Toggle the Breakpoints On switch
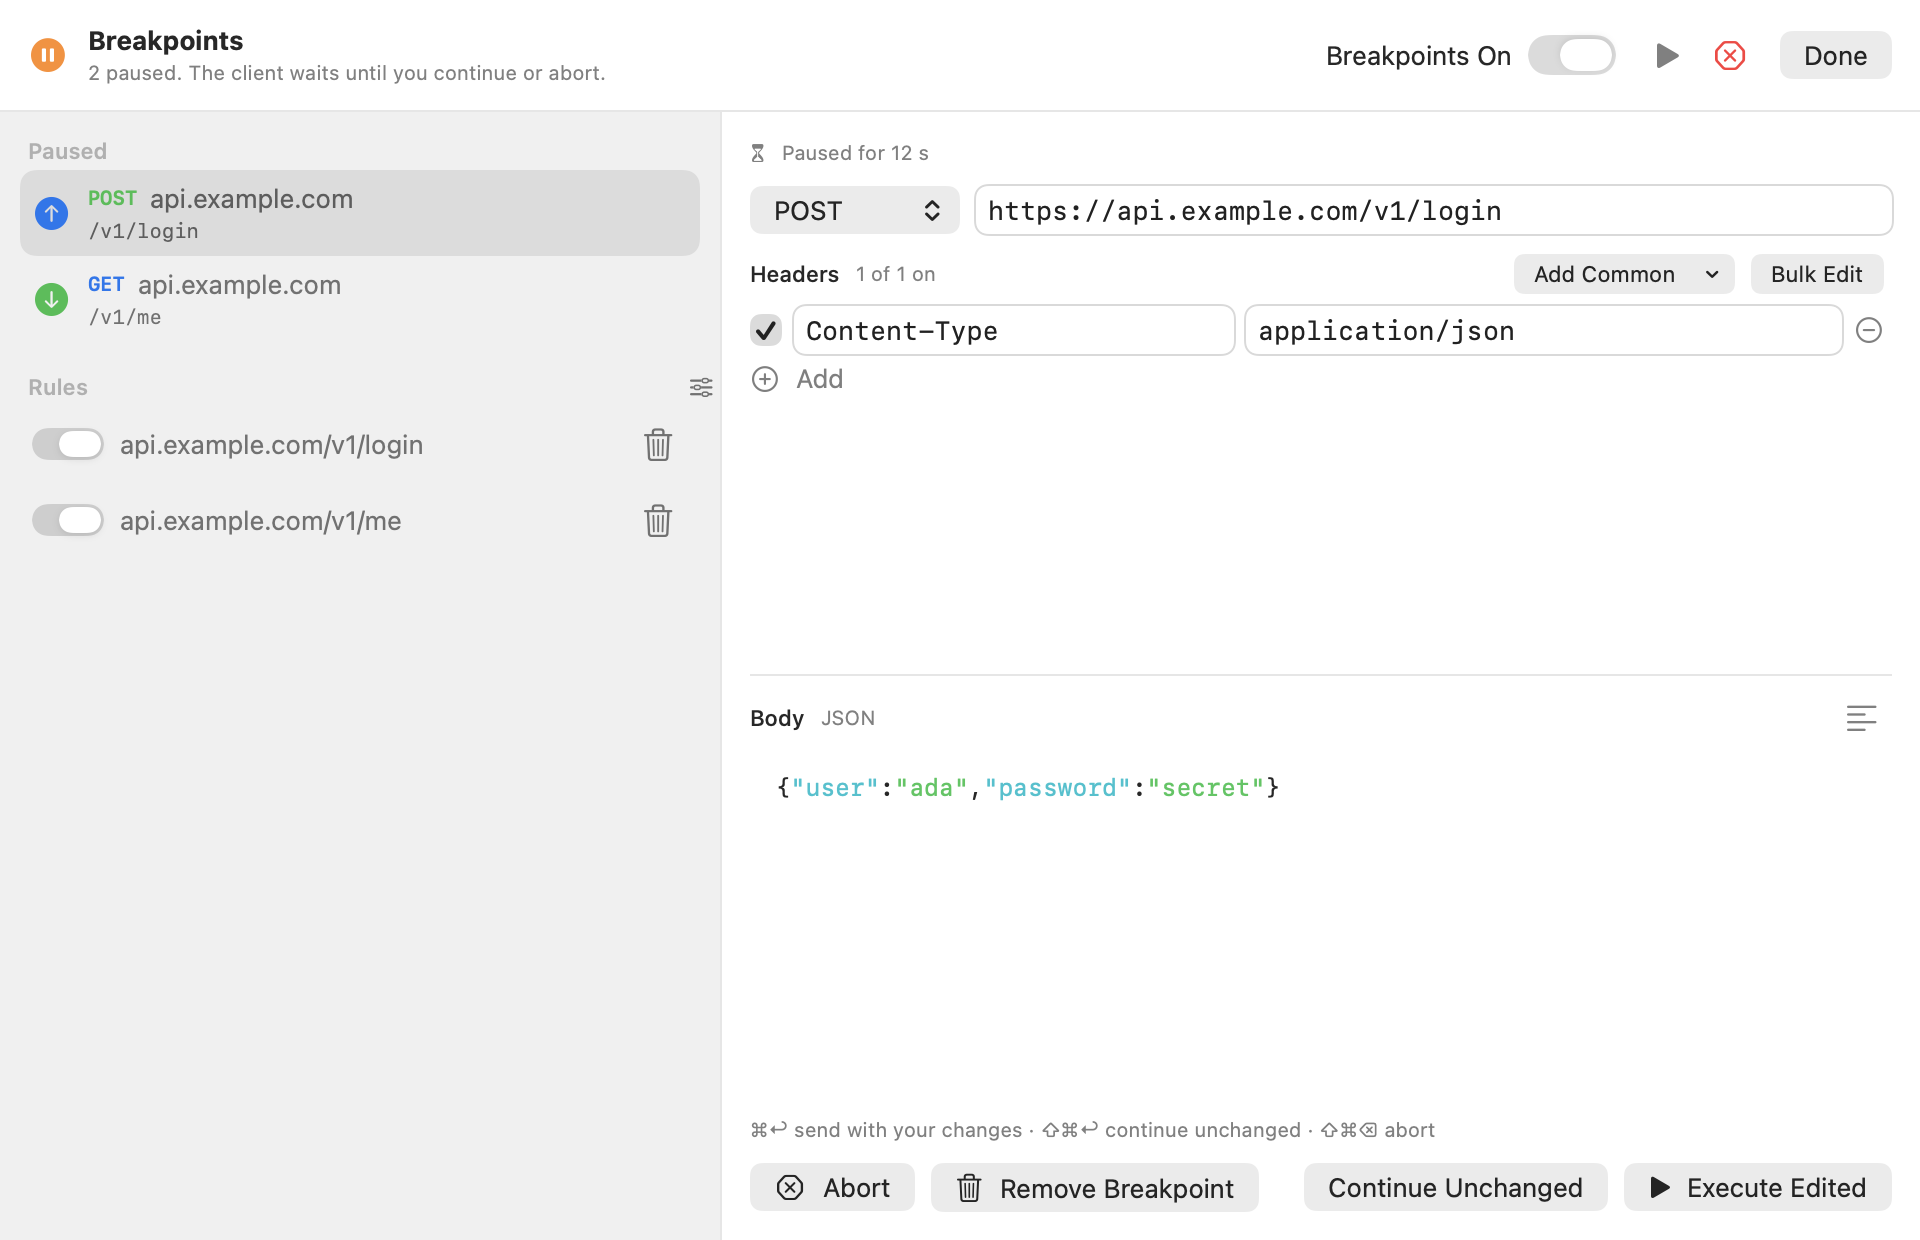The image size is (1920, 1240). [x=1572, y=55]
